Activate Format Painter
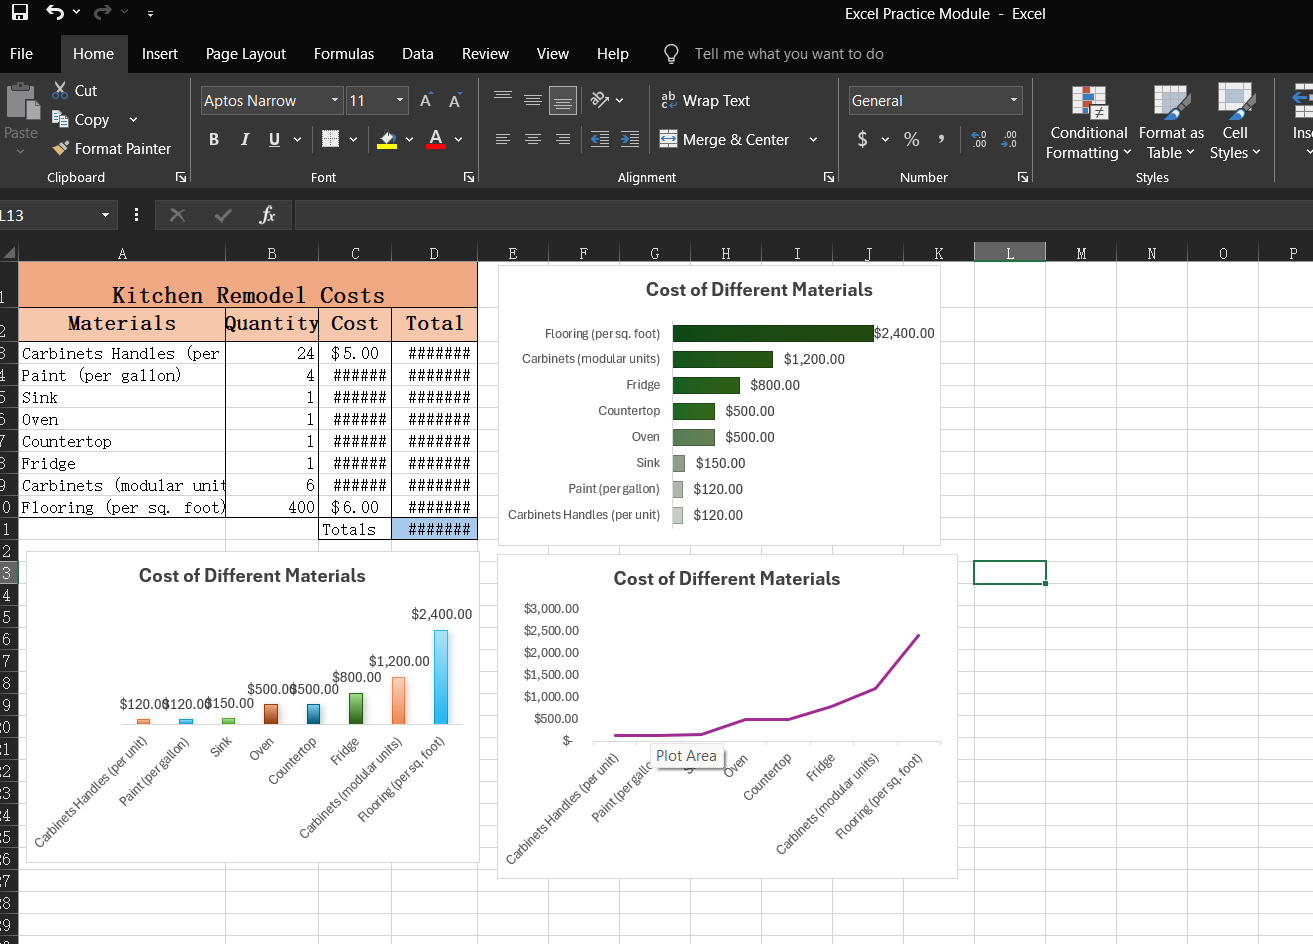The width and height of the screenshot is (1313, 944). tap(111, 148)
